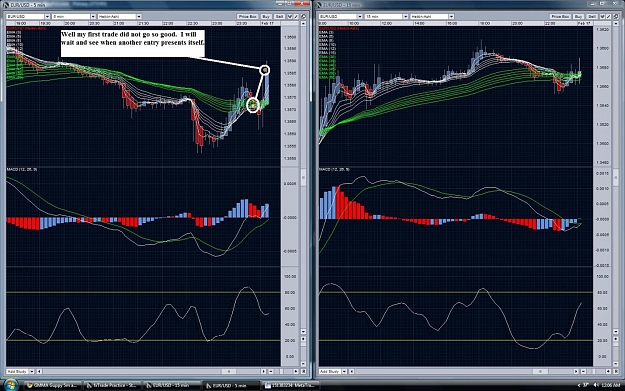The height and width of the screenshot is (391, 625).
Task: Switch to fxTrade Practice taskbar item
Action: click(x=112, y=385)
